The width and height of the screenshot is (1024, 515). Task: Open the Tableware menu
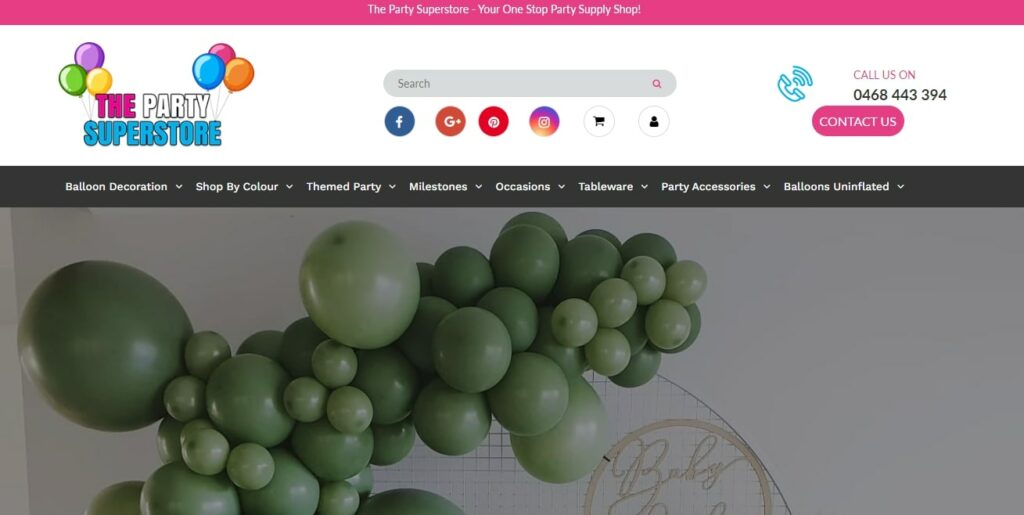click(613, 187)
